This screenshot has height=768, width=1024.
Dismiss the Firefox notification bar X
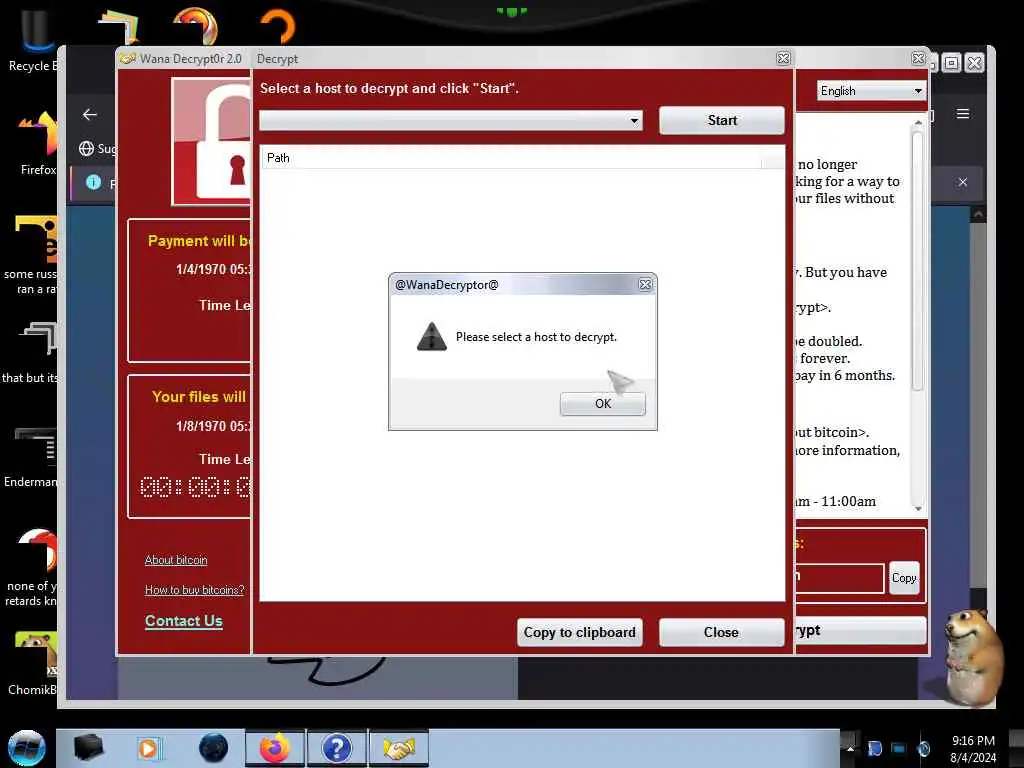click(x=963, y=182)
